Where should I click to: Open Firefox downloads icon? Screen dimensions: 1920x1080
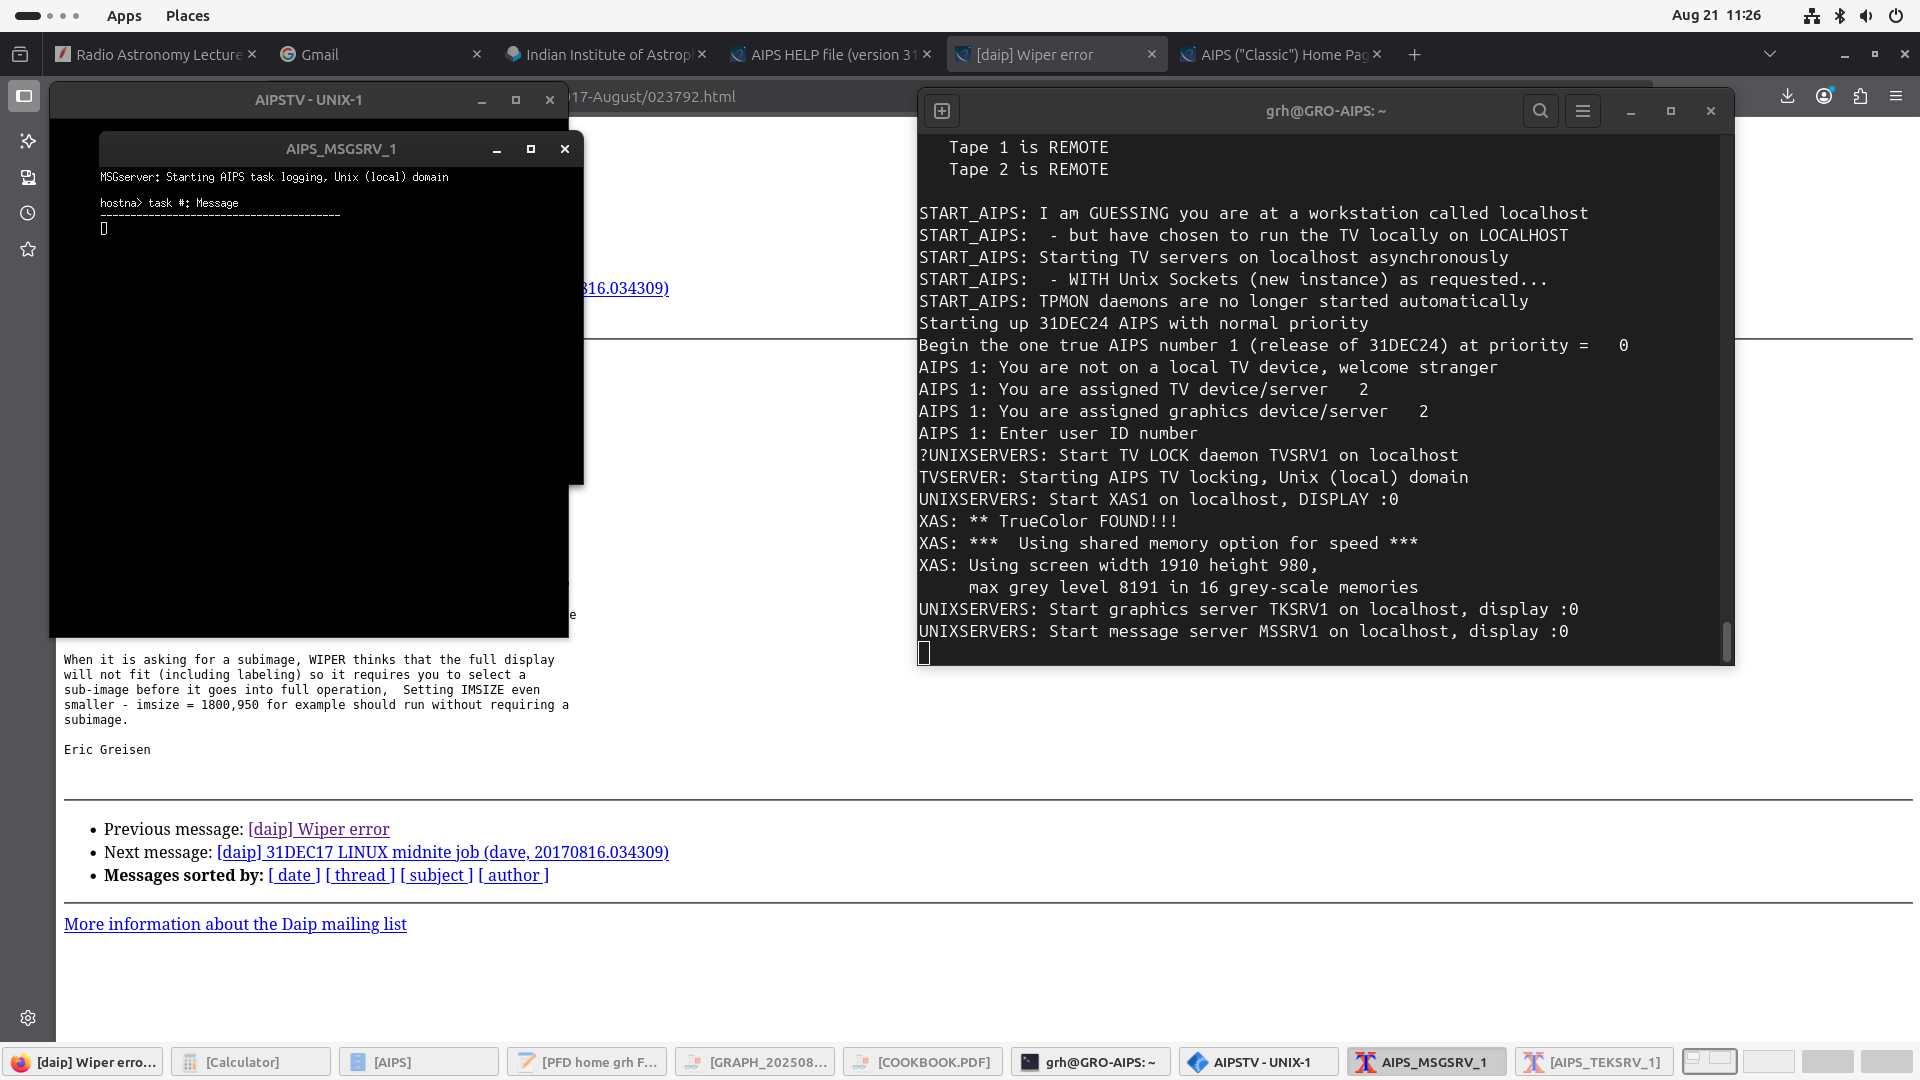pyautogui.click(x=1787, y=96)
